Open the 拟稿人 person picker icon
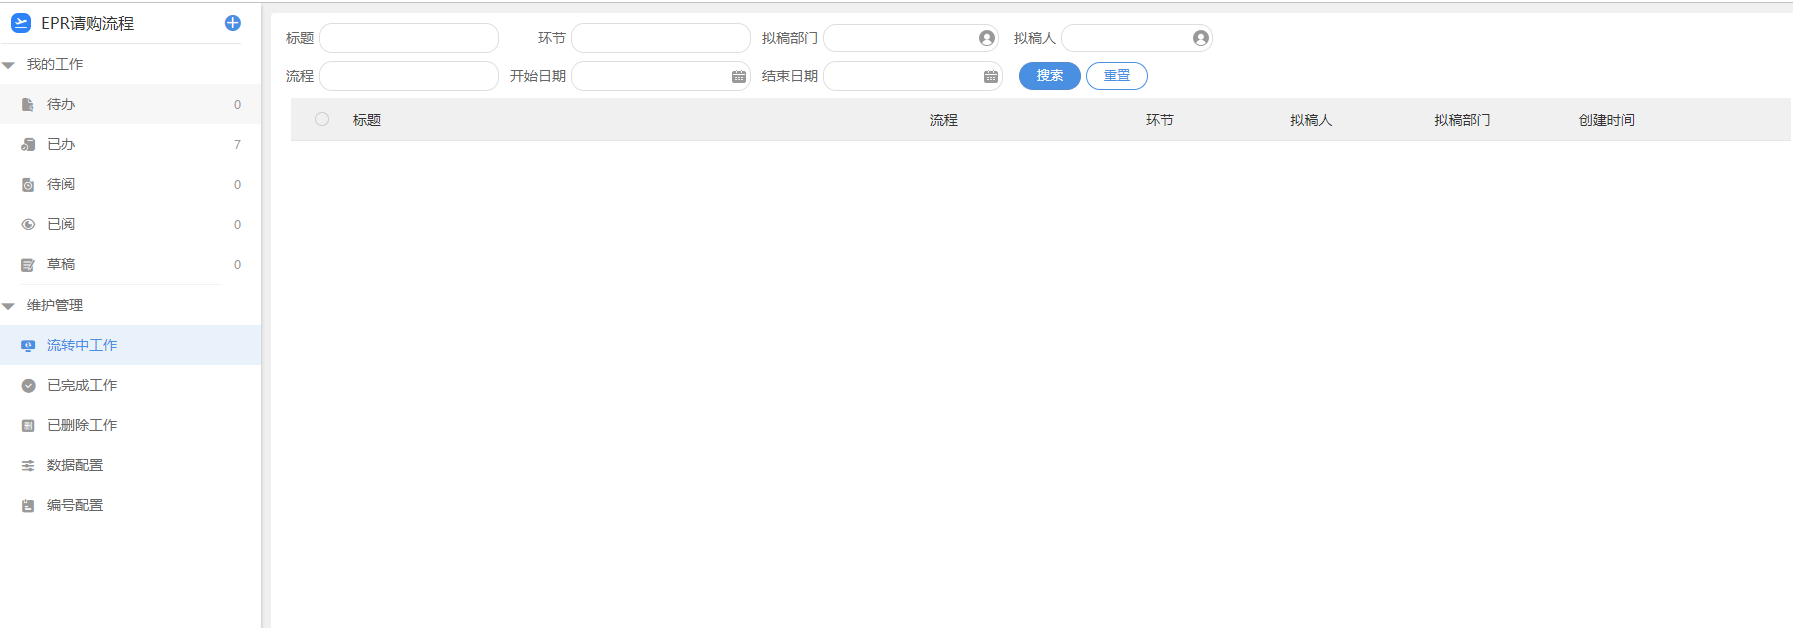 (1201, 38)
